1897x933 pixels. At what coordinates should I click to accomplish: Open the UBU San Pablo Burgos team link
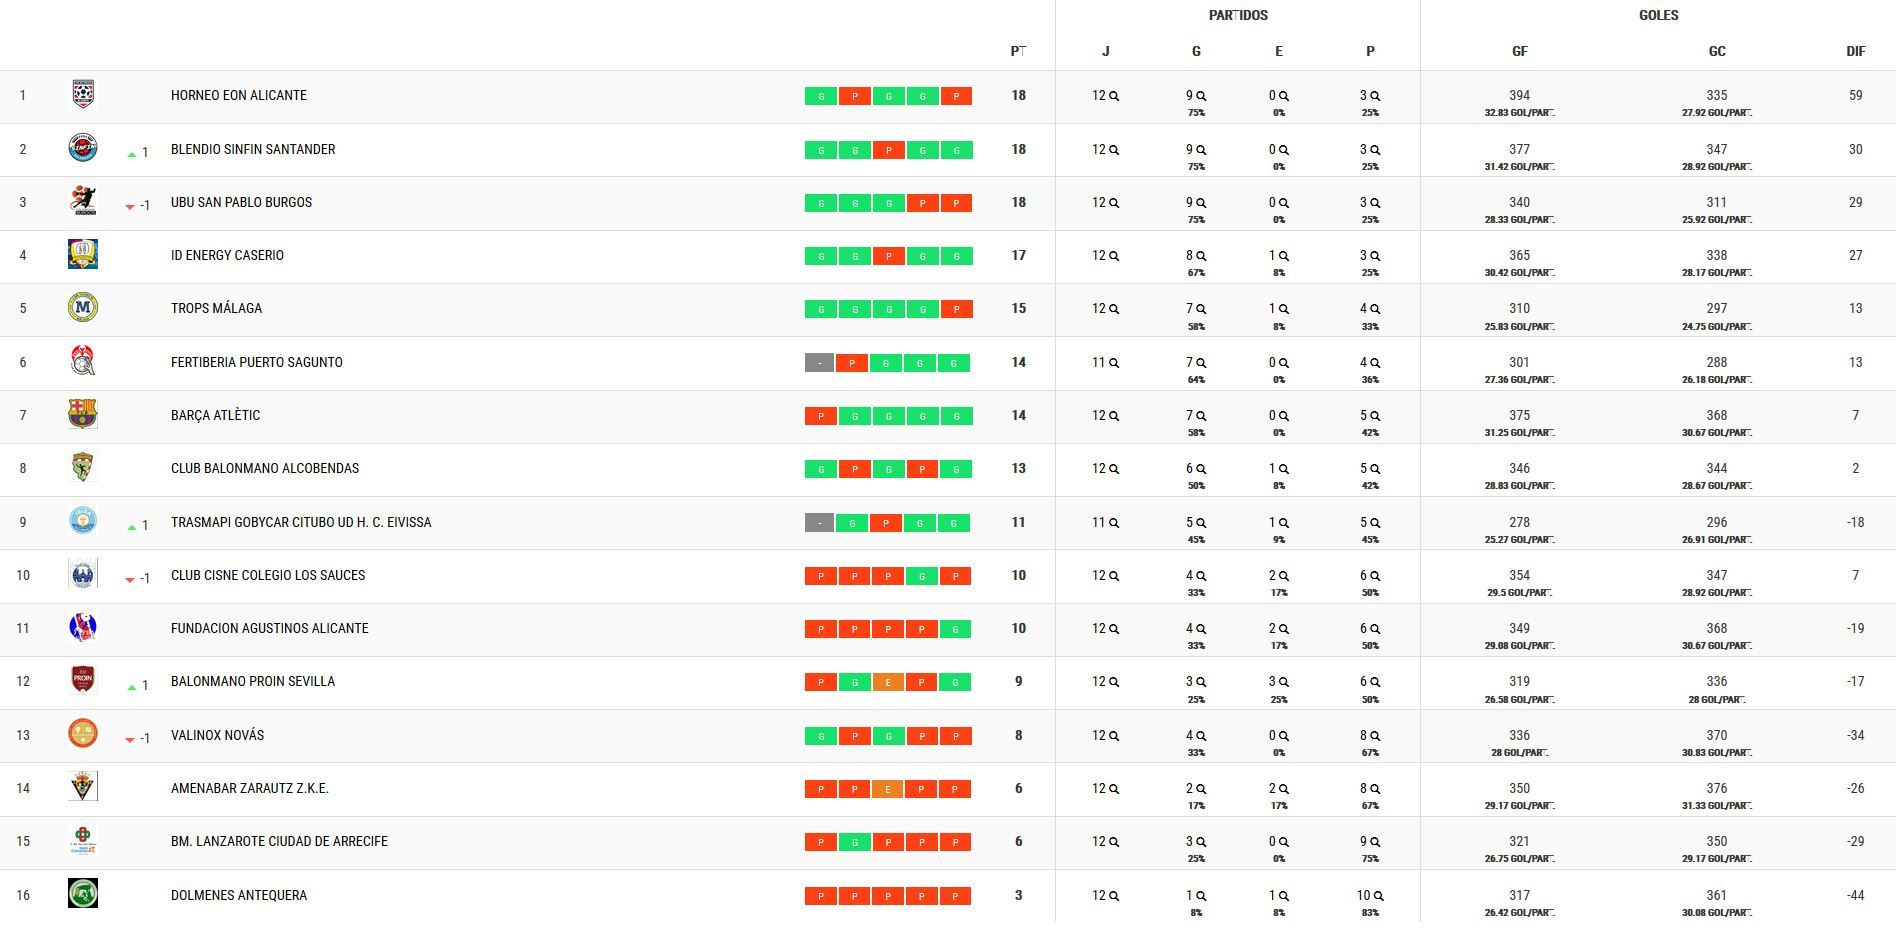click(x=241, y=202)
